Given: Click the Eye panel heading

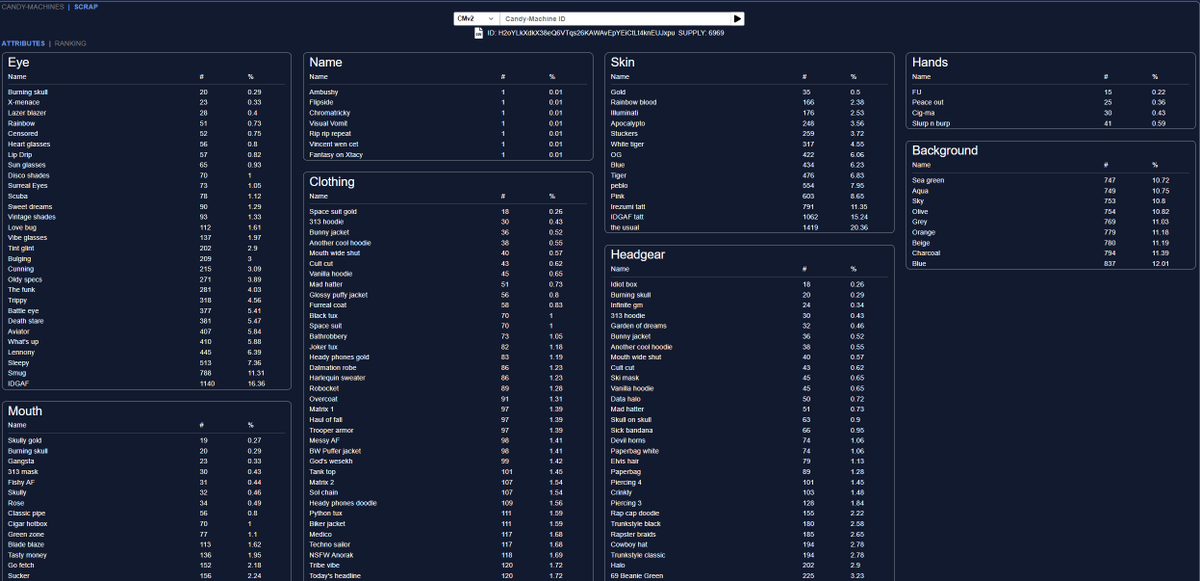Looking at the screenshot, I should [x=18, y=62].
